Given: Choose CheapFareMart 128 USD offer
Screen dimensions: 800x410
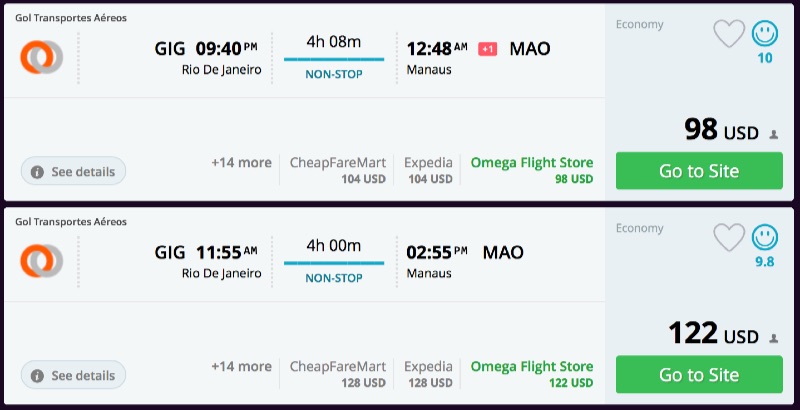Looking at the screenshot, I should (x=338, y=374).
